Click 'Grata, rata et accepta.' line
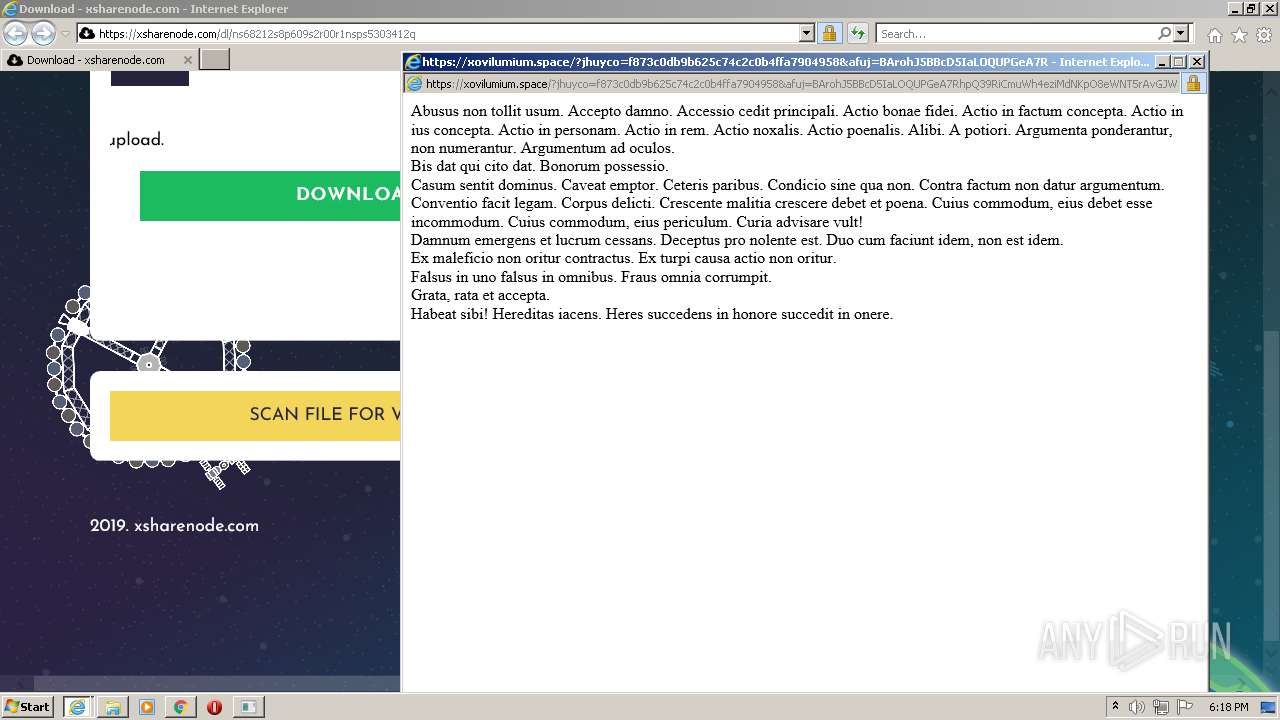 coord(480,296)
